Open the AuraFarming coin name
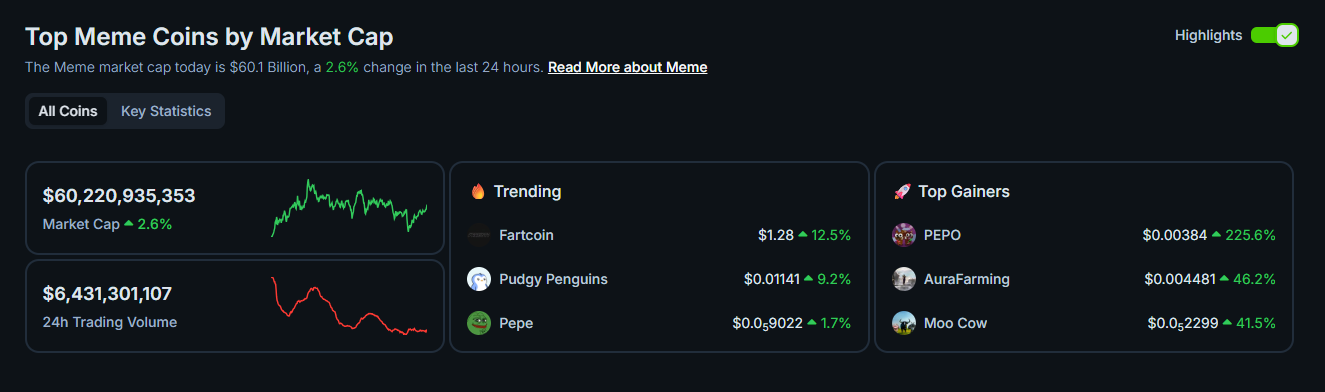The height and width of the screenshot is (392, 1325). (967, 279)
